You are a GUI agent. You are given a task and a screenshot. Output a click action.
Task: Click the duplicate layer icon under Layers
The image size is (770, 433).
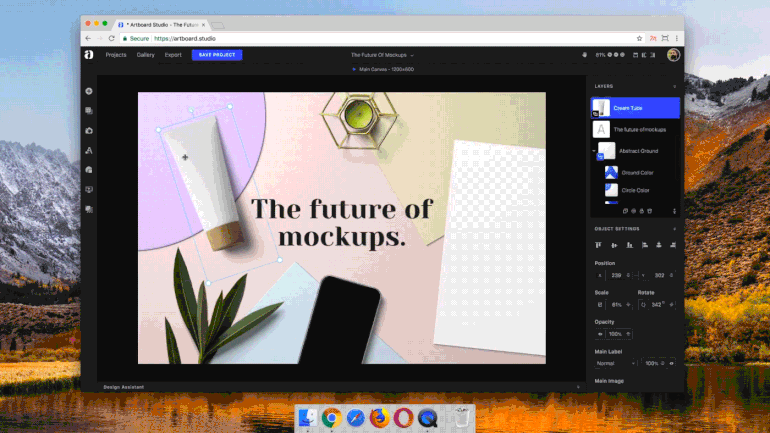click(x=625, y=211)
